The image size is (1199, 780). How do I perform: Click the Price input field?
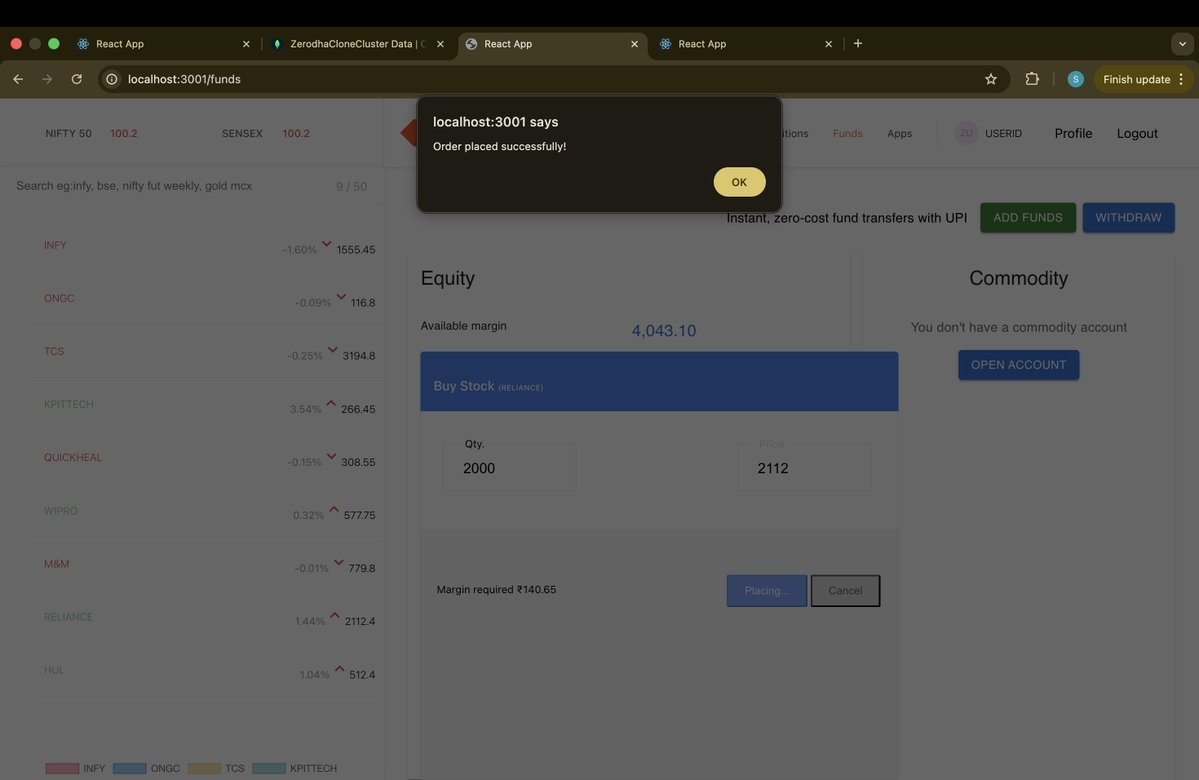click(804, 467)
